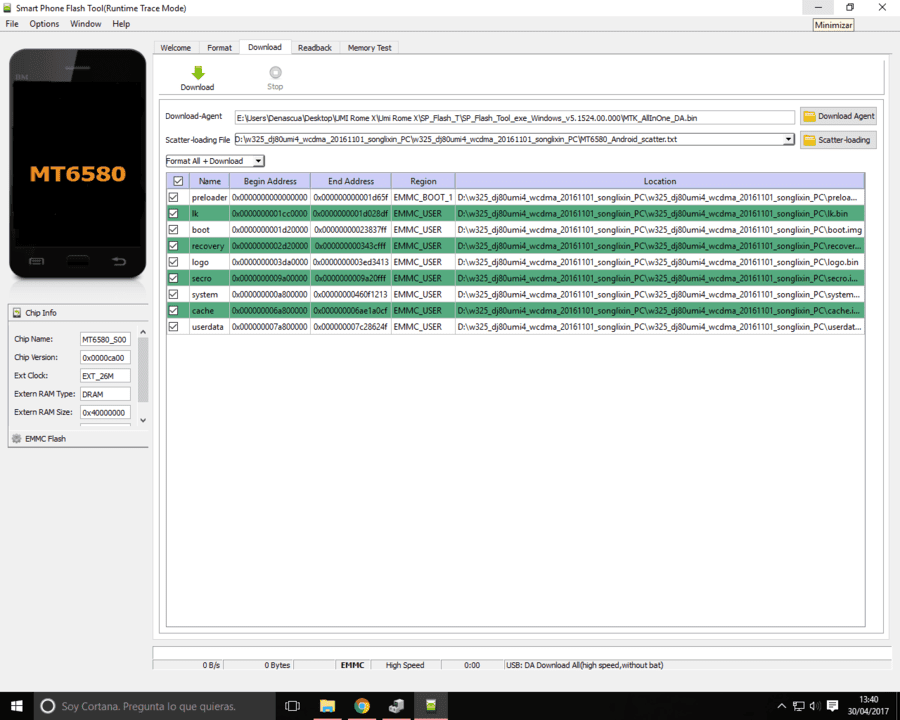Click the Chip Info panel icon
Image resolution: width=900 pixels, height=720 pixels.
click(17, 313)
